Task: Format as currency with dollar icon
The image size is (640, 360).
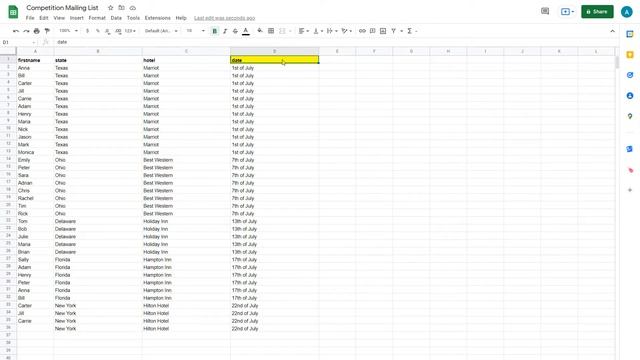Action: (x=87, y=31)
